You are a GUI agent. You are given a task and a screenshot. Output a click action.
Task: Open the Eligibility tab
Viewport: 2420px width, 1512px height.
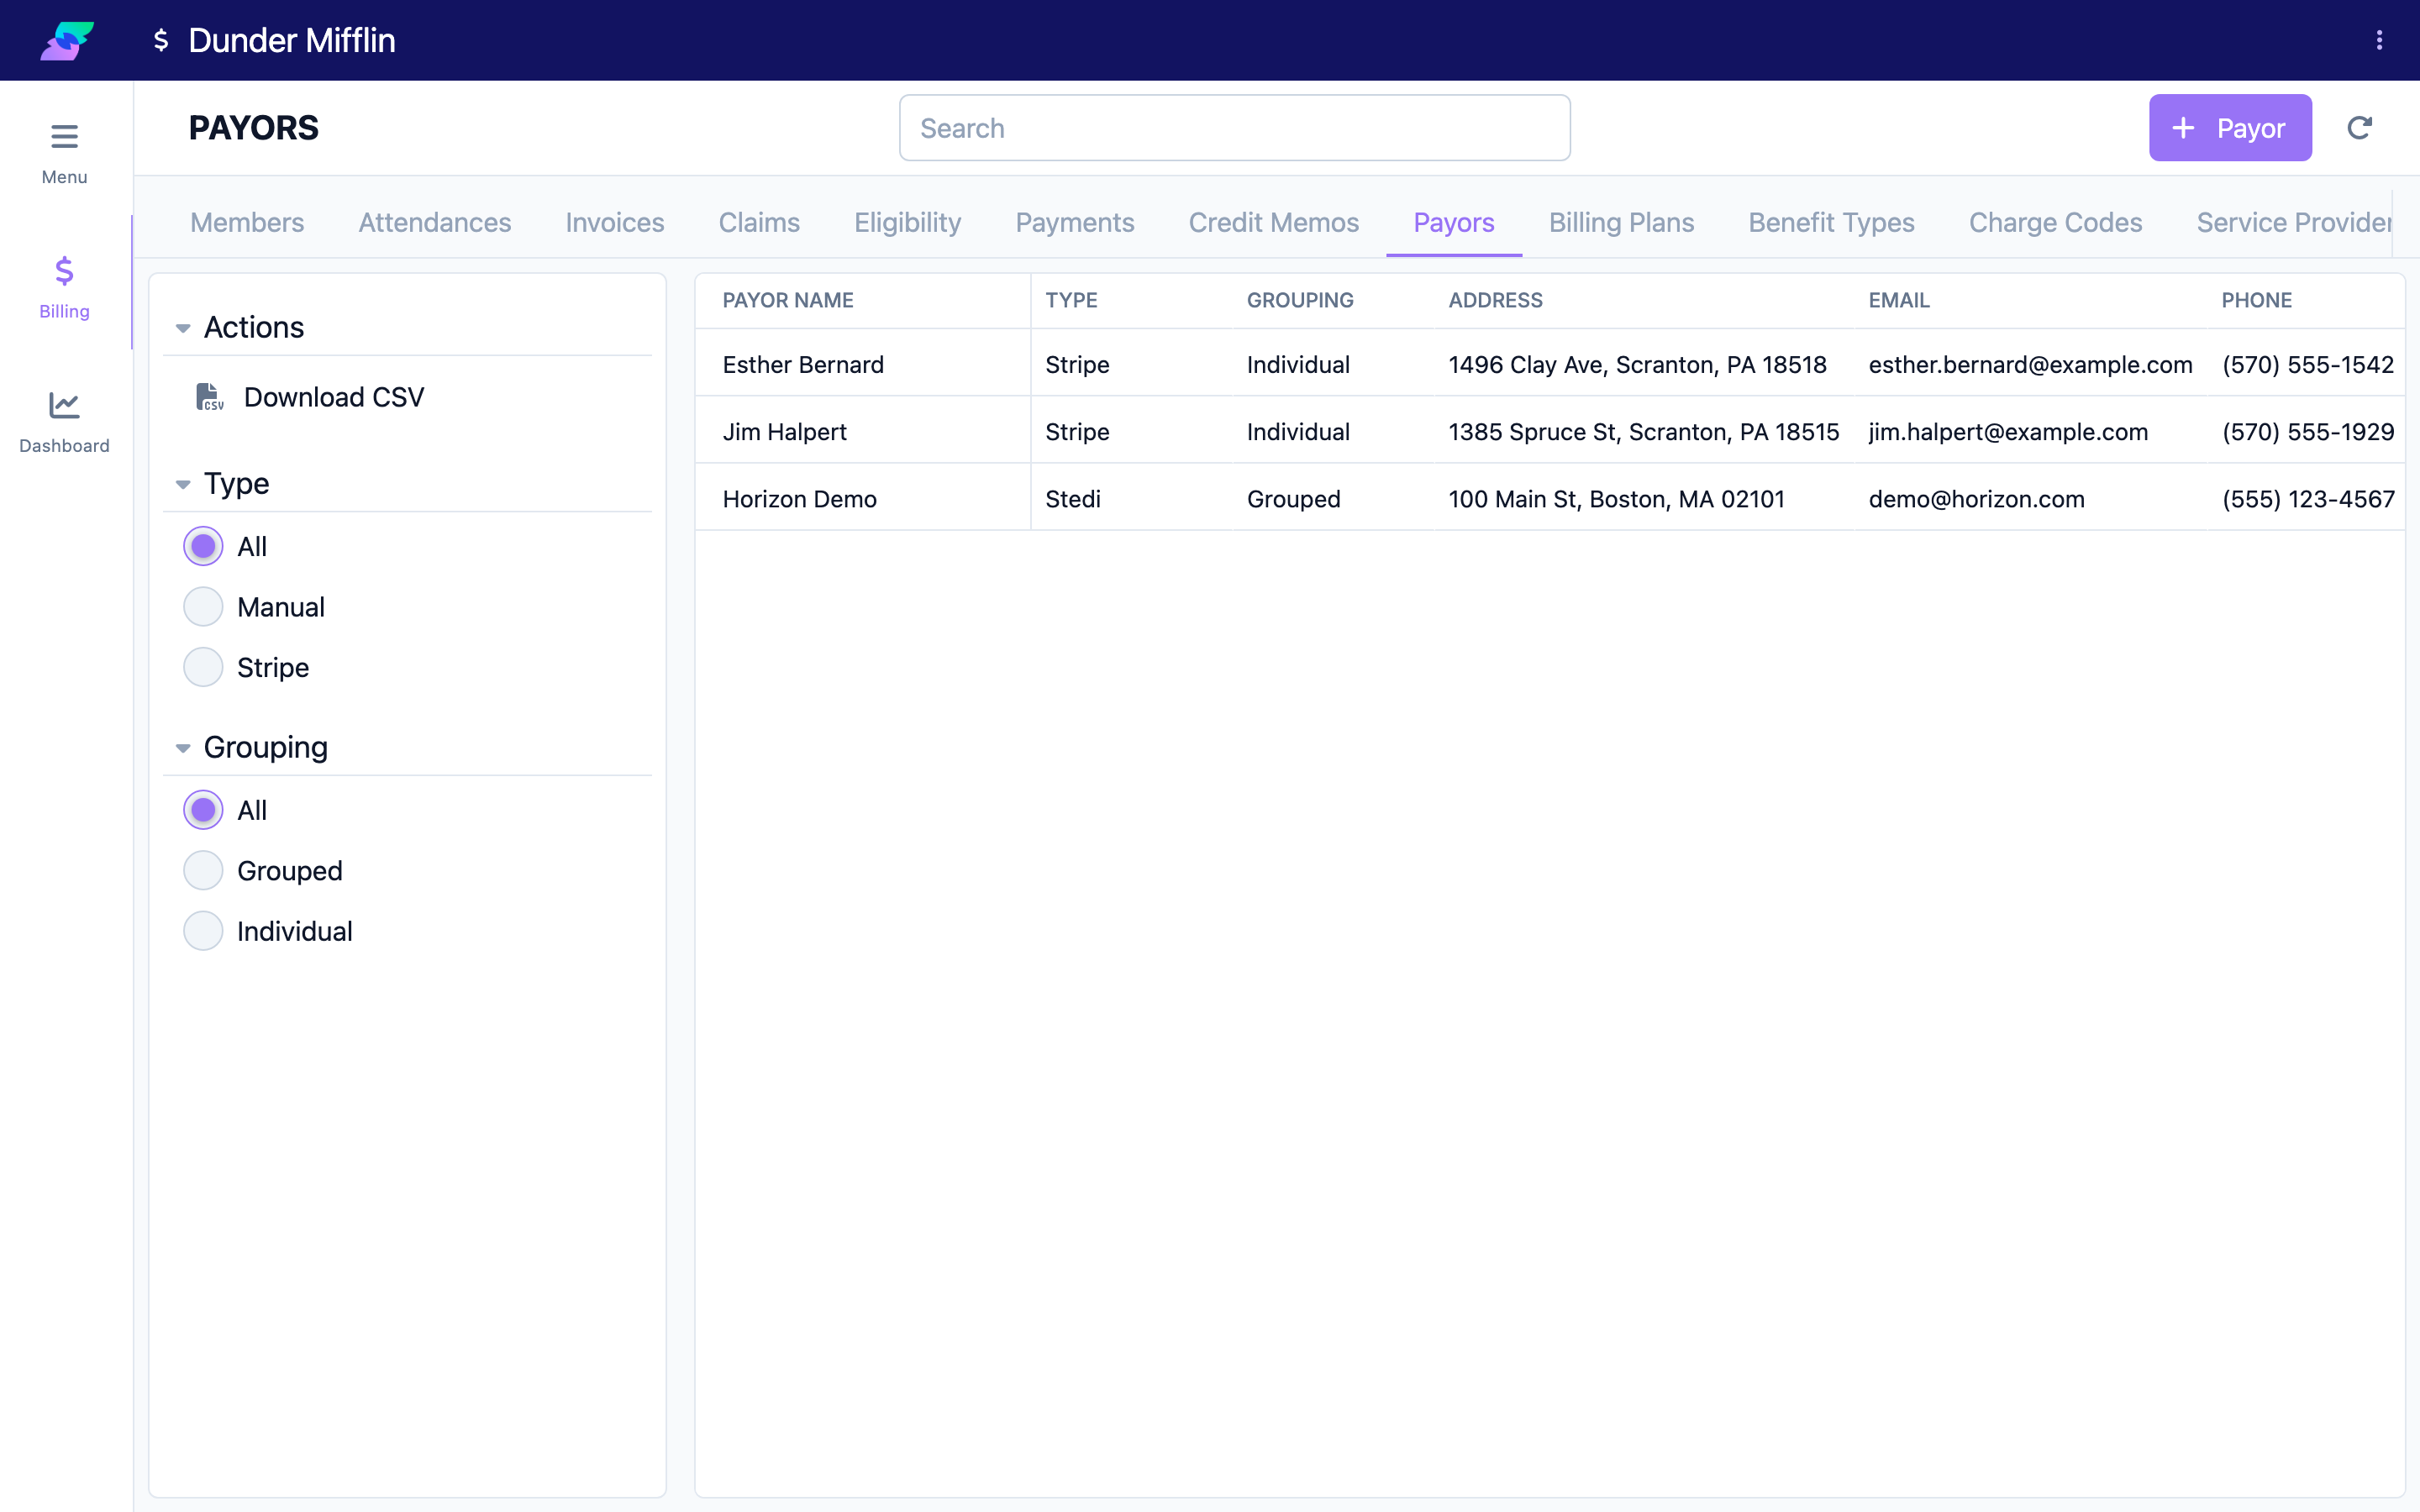[907, 222]
